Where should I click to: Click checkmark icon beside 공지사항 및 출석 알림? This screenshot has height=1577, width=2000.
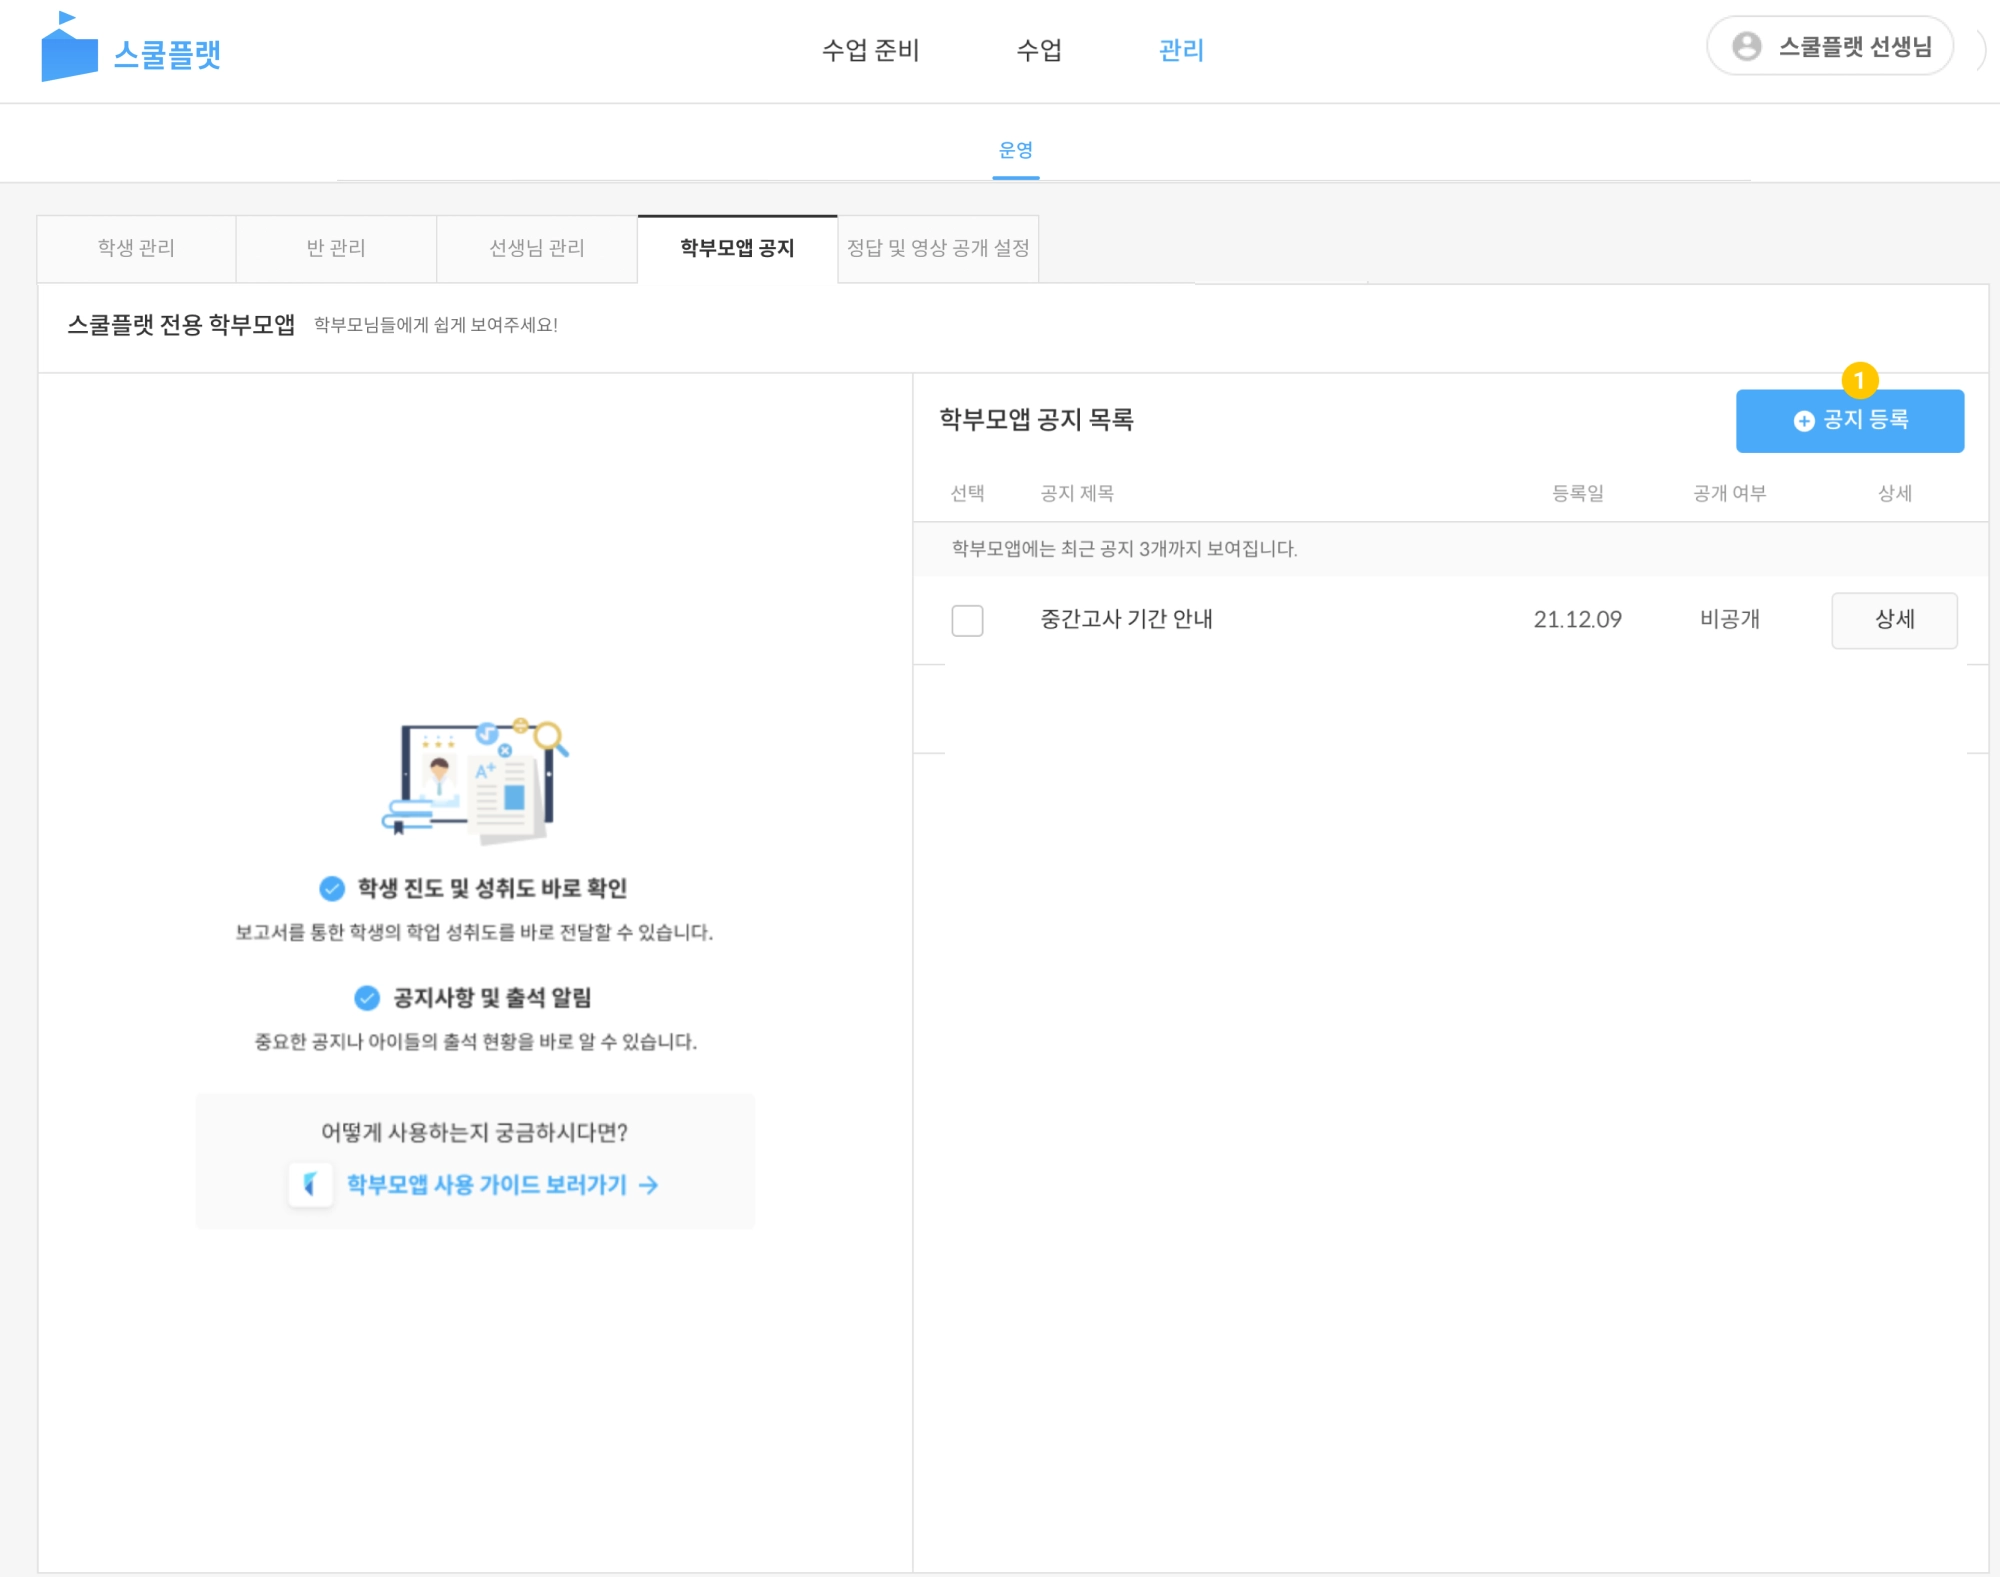pyautogui.click(x=367, y=998)
